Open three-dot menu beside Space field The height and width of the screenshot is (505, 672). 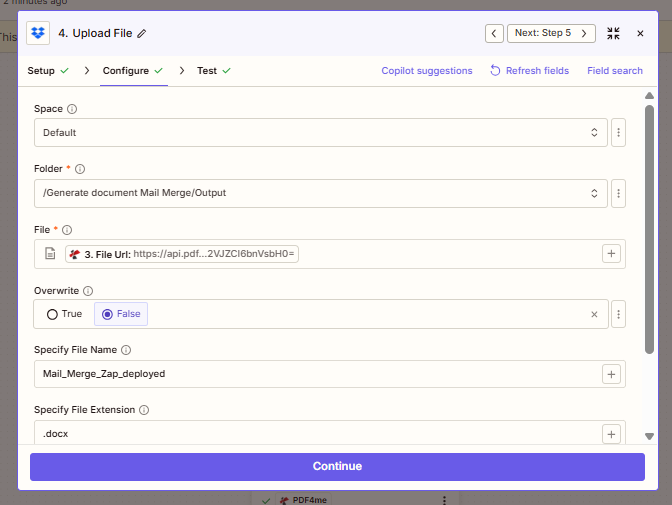pos(618,132)
